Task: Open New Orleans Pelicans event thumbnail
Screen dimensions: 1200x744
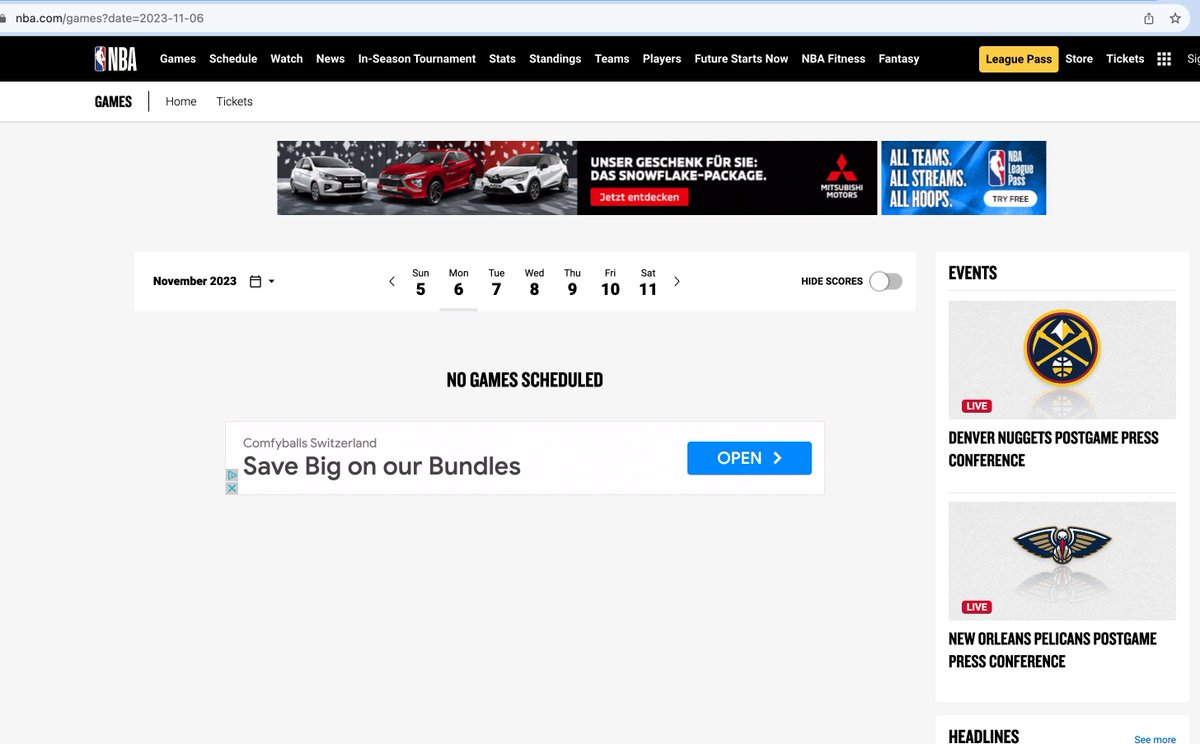Action: coord(1062,561)
